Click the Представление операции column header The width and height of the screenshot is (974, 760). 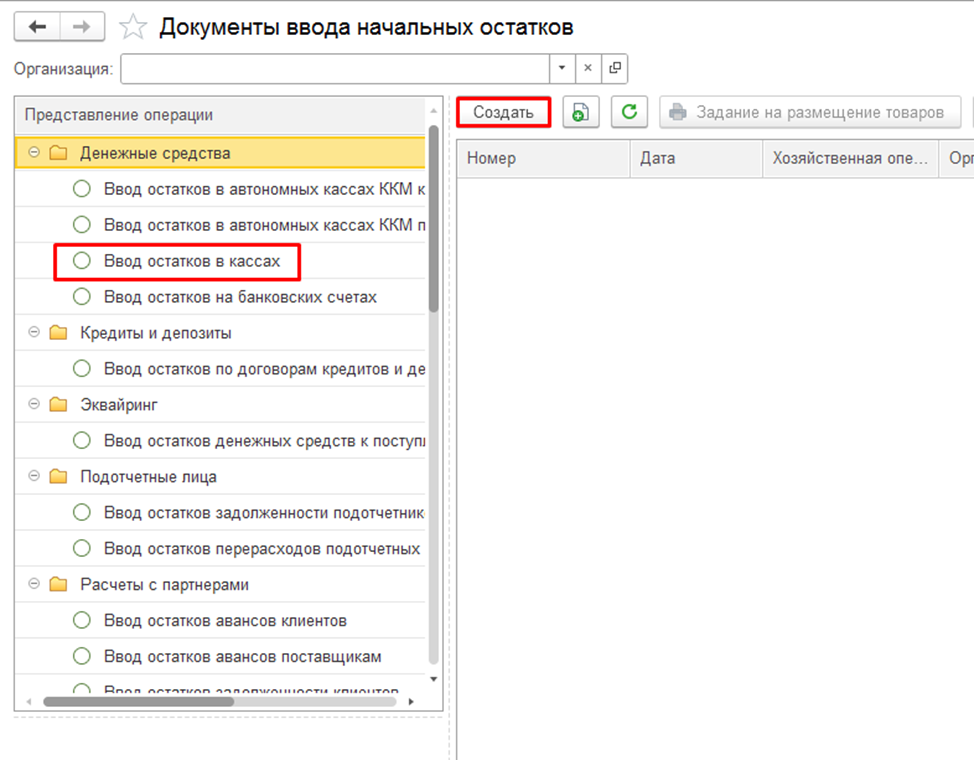pos(221,115)
